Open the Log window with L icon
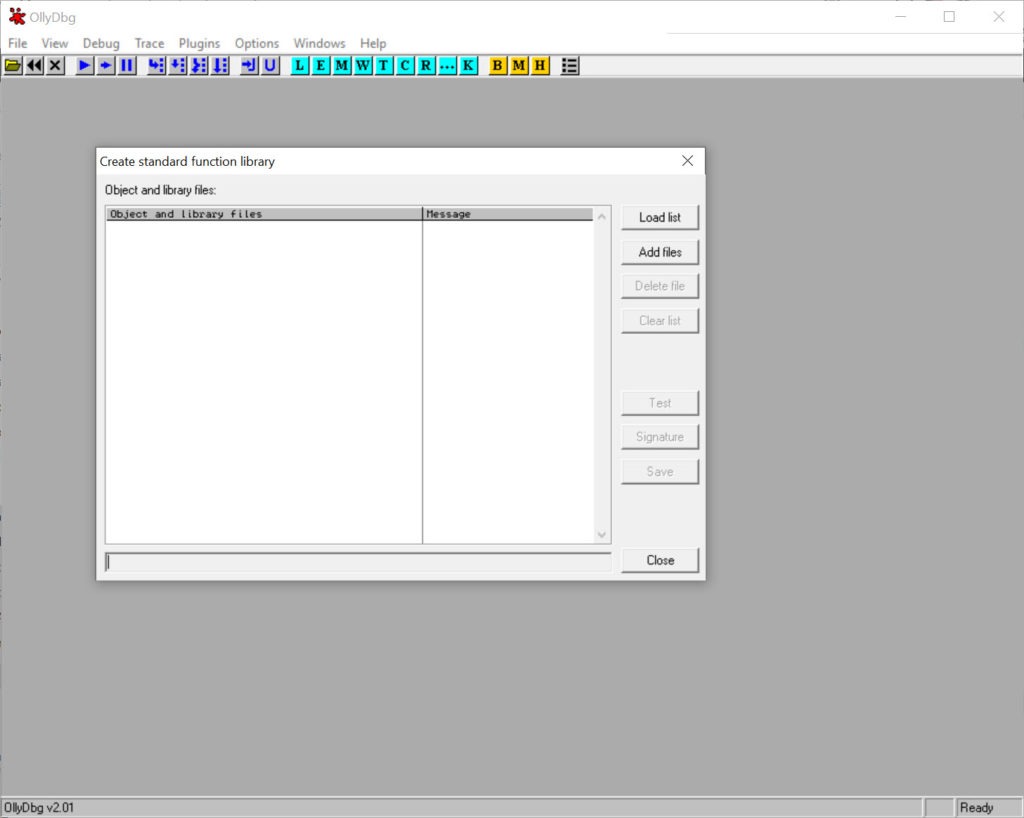This screenshot has height=818, width=1024. point(300,65)
